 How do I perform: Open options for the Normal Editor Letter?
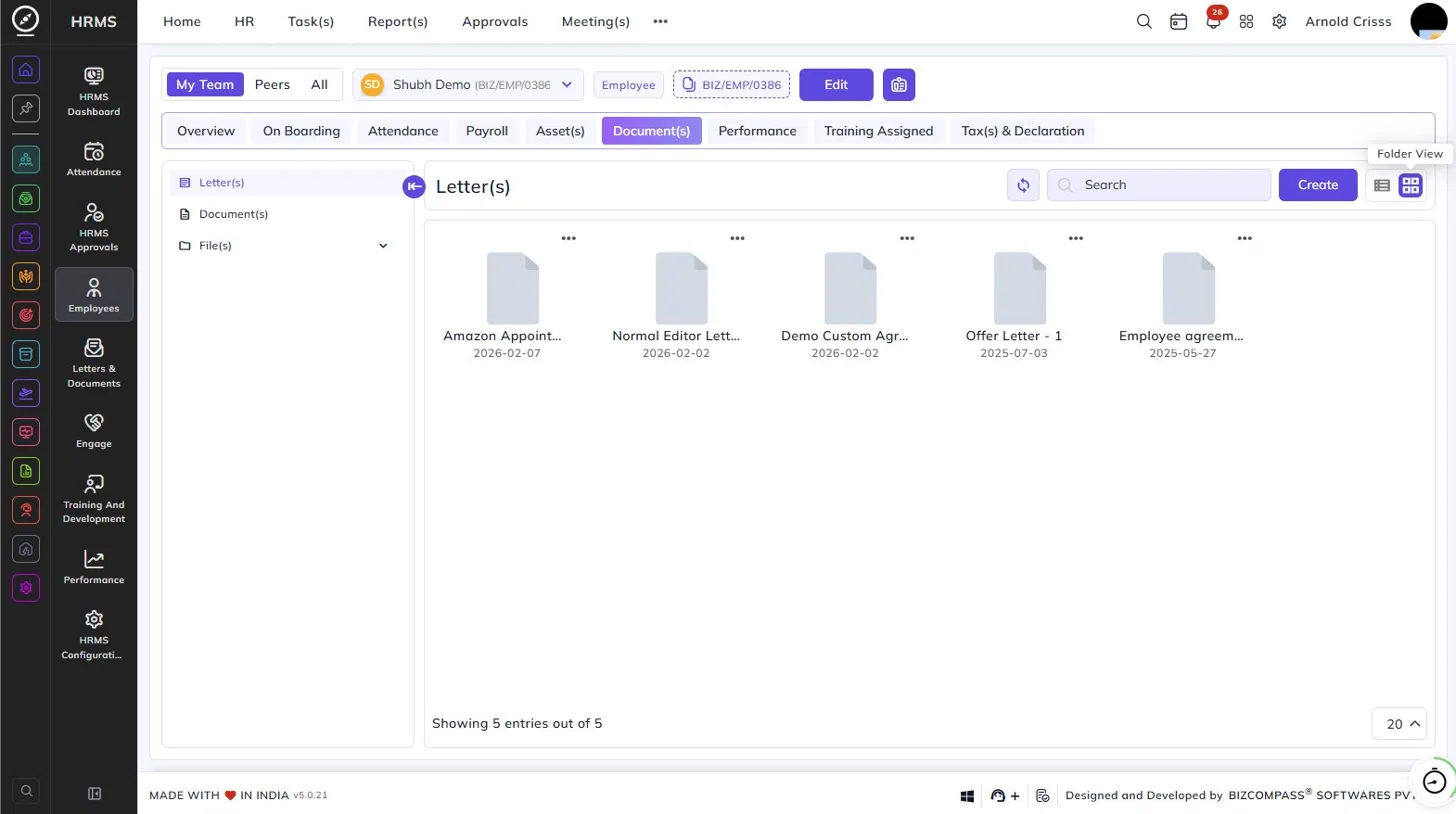737,238
